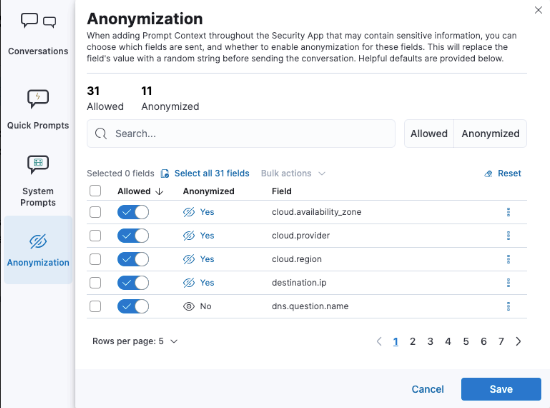Check the destination.ip row checkbox

[x=95, y=283]
